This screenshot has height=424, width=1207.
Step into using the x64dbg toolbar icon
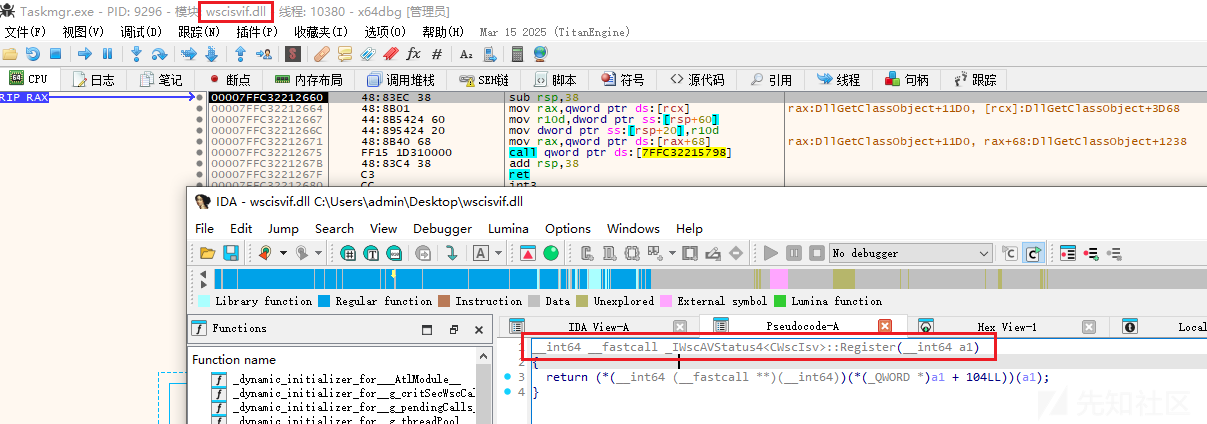point(137,54)
